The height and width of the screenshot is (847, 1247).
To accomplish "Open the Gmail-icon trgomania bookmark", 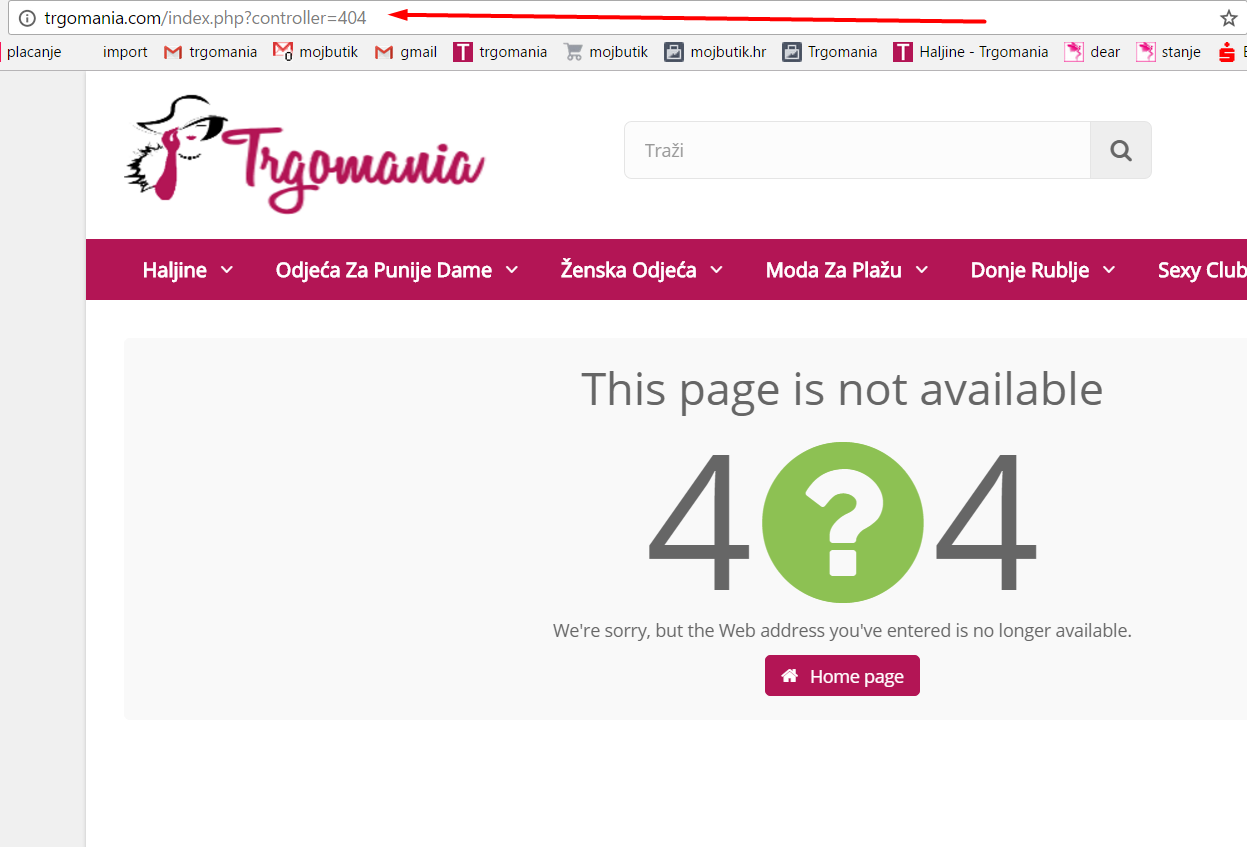I will (x=210, y=52).
